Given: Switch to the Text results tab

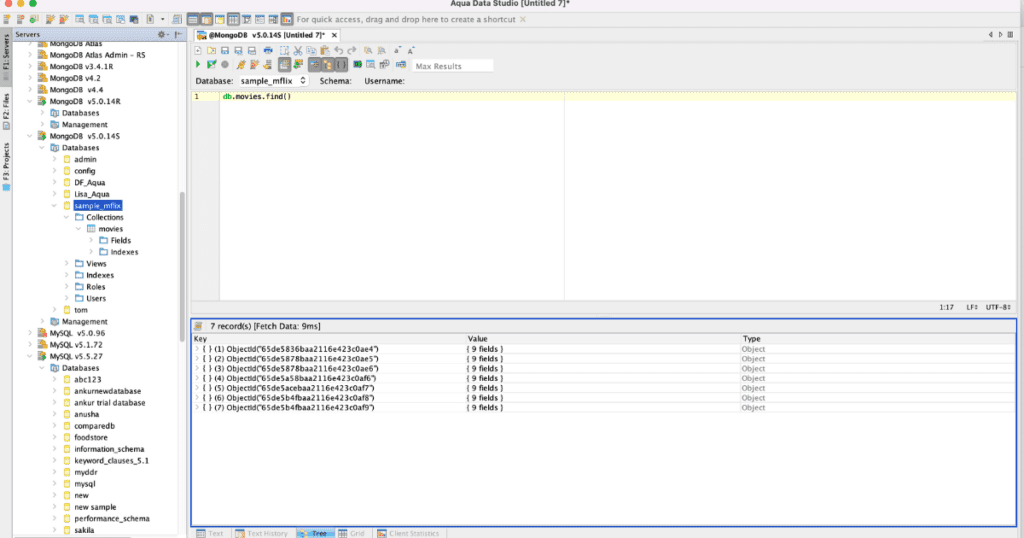Looking at the screenshot, I should [210, 533].
